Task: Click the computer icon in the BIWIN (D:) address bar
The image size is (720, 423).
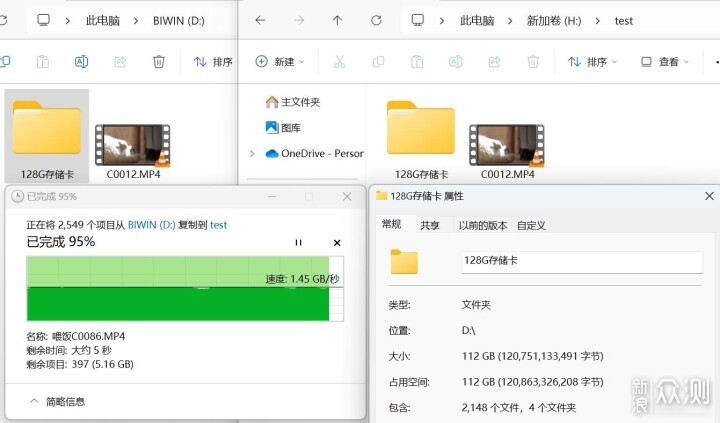Action: [x=44, y=20]
